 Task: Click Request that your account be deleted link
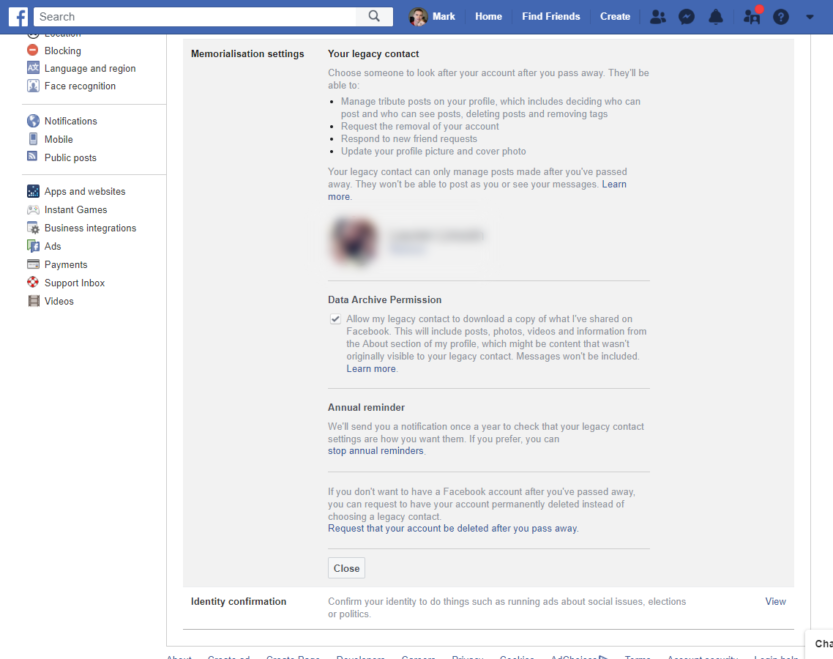[453, 528]
